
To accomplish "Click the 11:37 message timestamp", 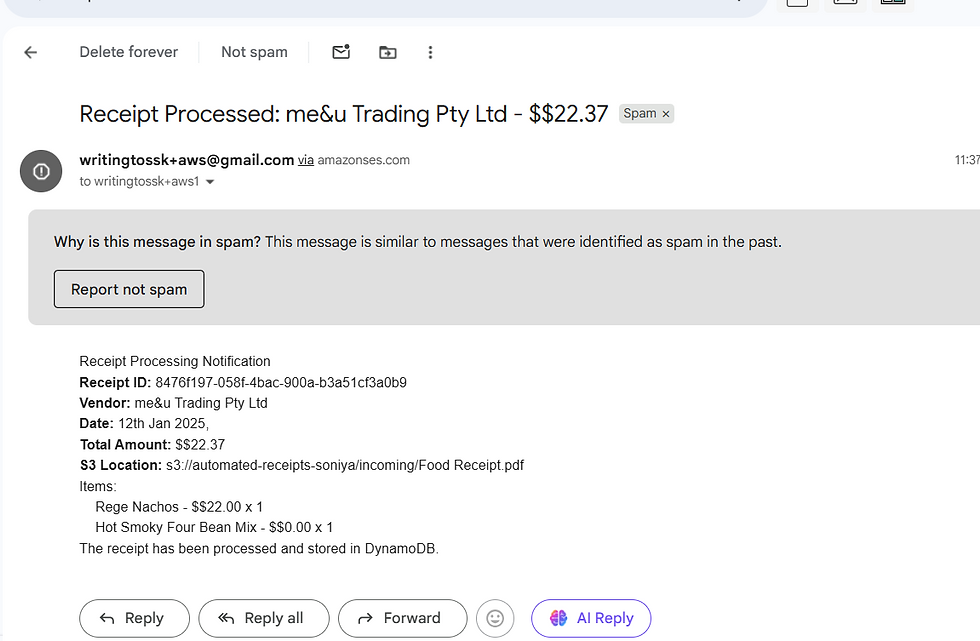I will coord(966,160).
